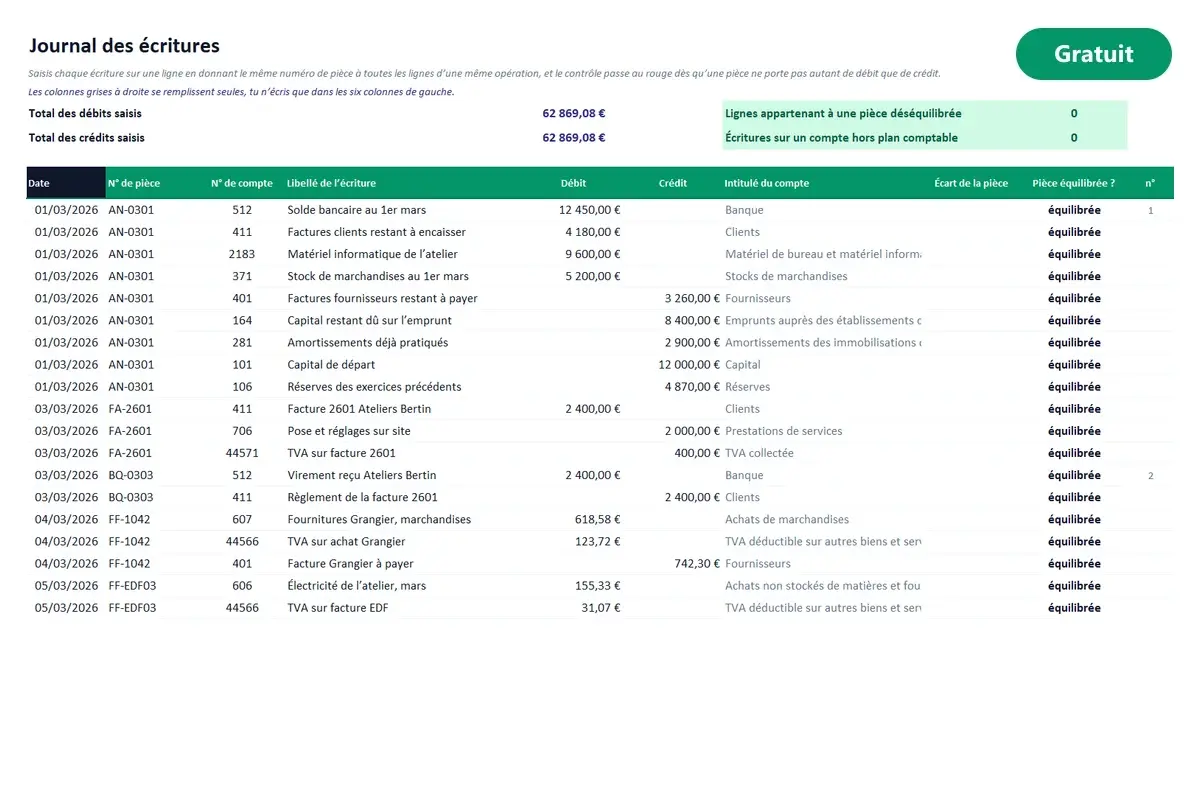Select the Total des débits saisis label
Viewport: 1200px width, 800px height.
coord(85,114)
